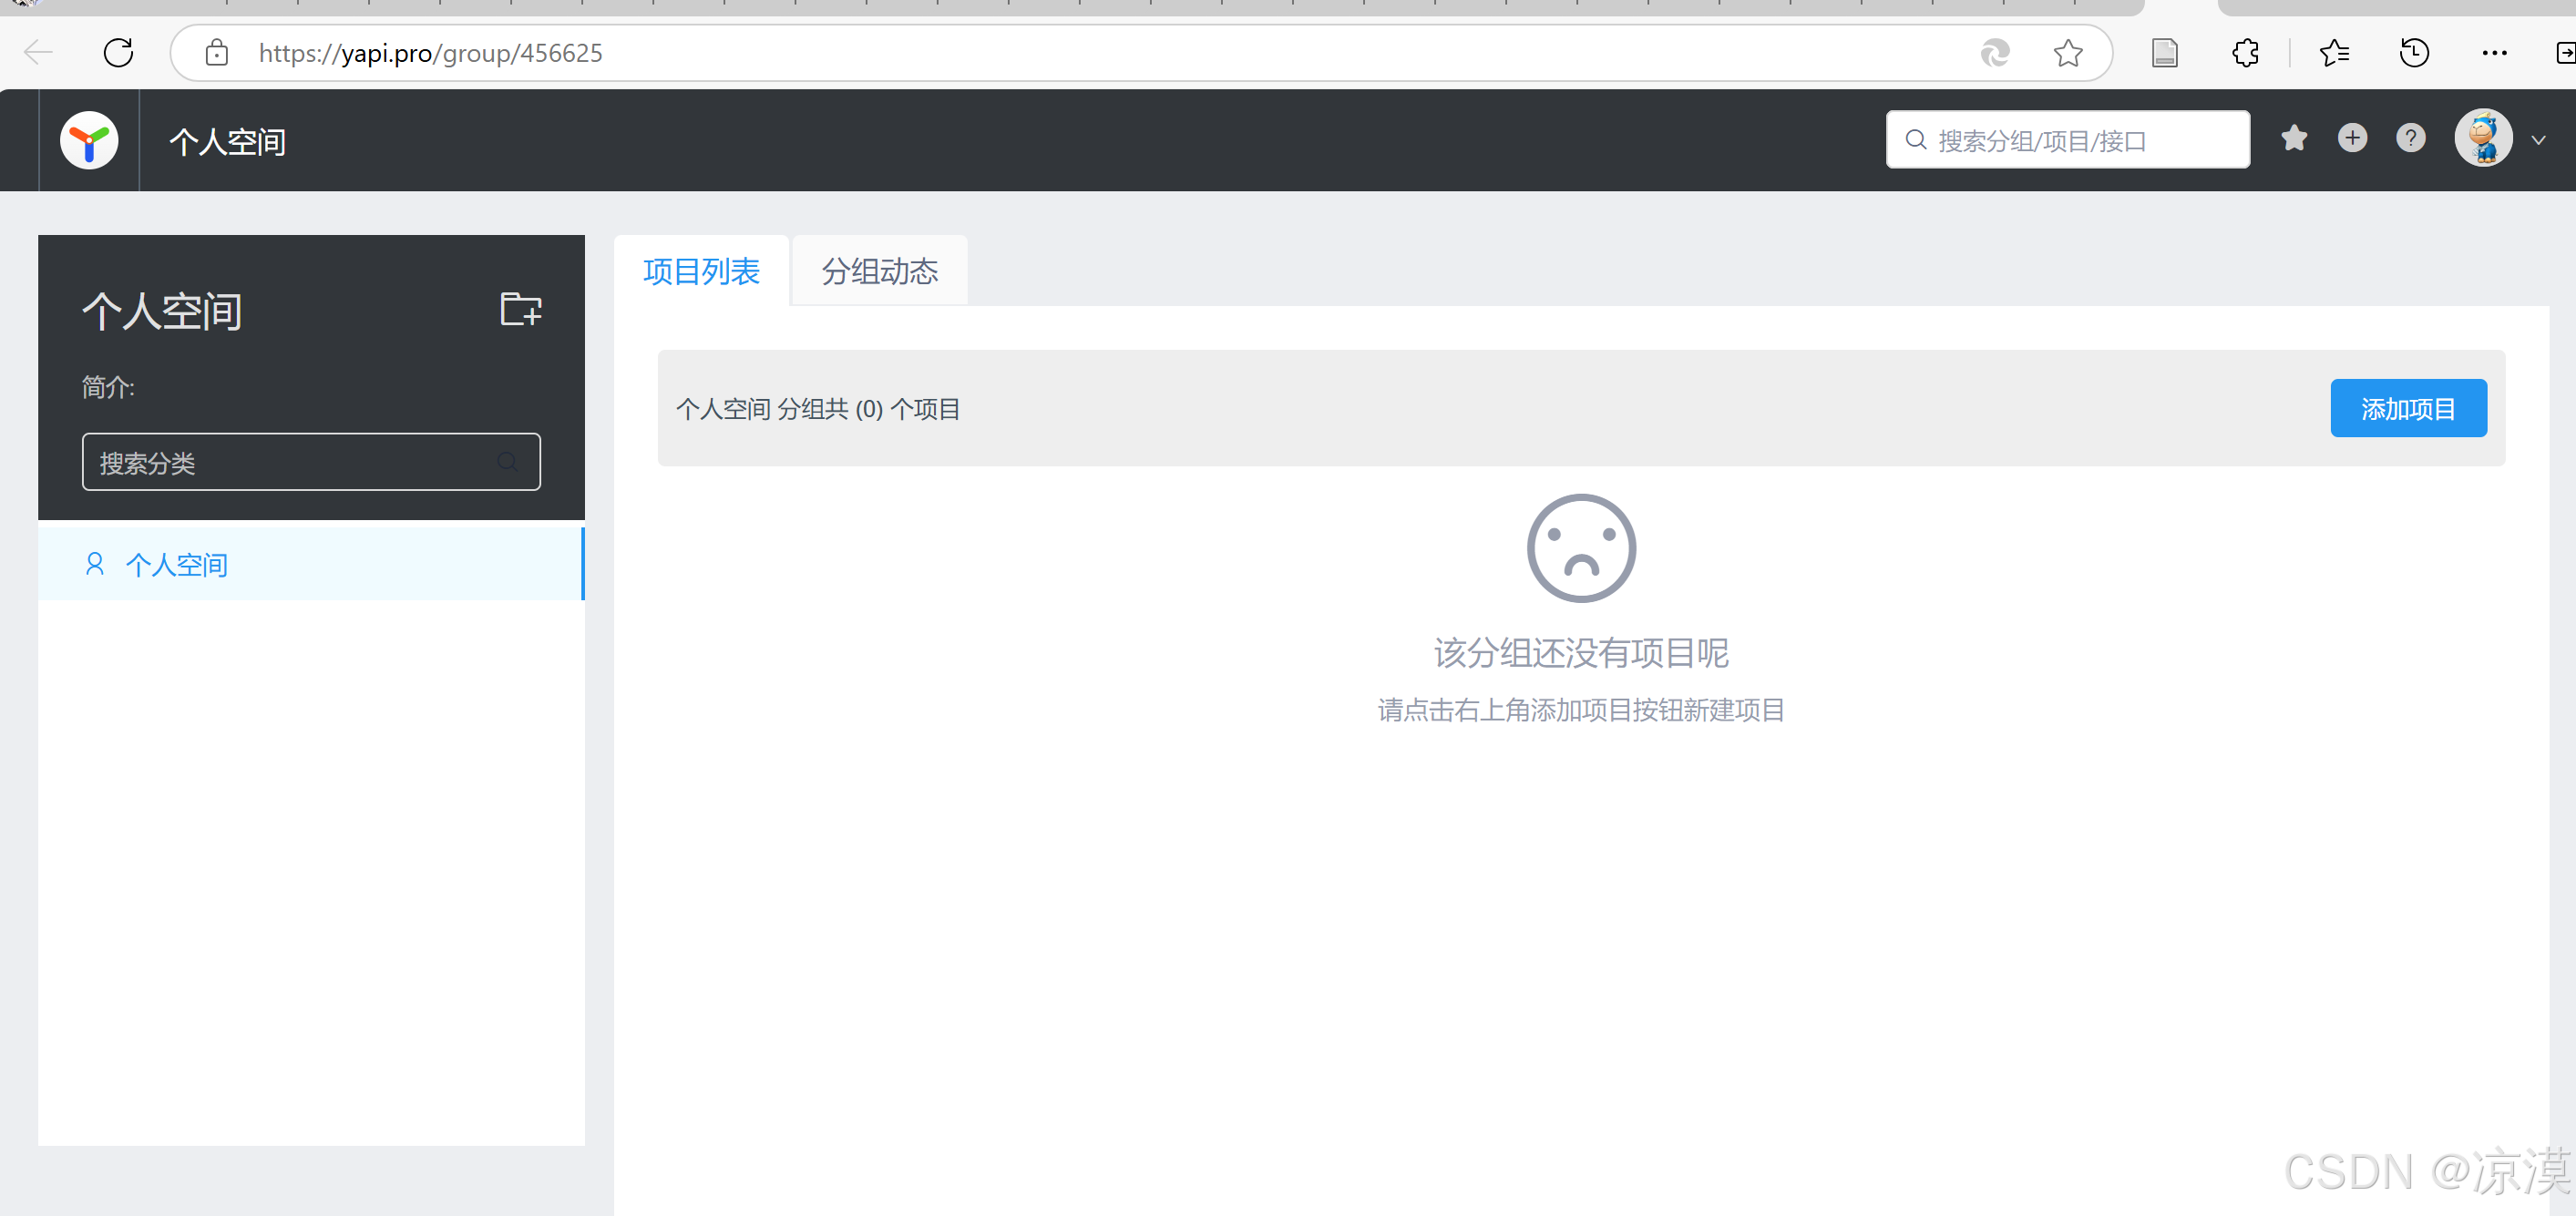Image resolution: width=2576 pixels, height=1216 pixels.
Task: Click the magnifier in the 搜索分类 box
Action: [507, 462]
